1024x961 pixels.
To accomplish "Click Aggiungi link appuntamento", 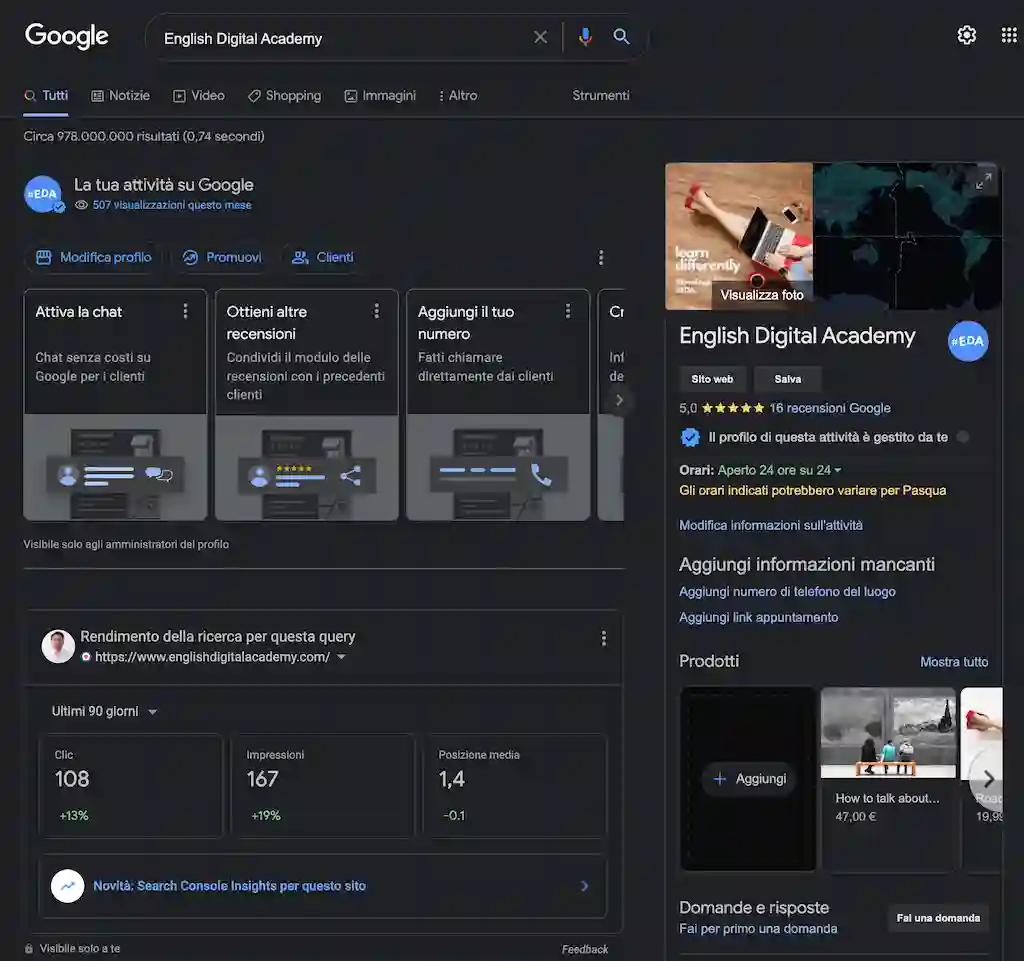I will pos(758,617).
